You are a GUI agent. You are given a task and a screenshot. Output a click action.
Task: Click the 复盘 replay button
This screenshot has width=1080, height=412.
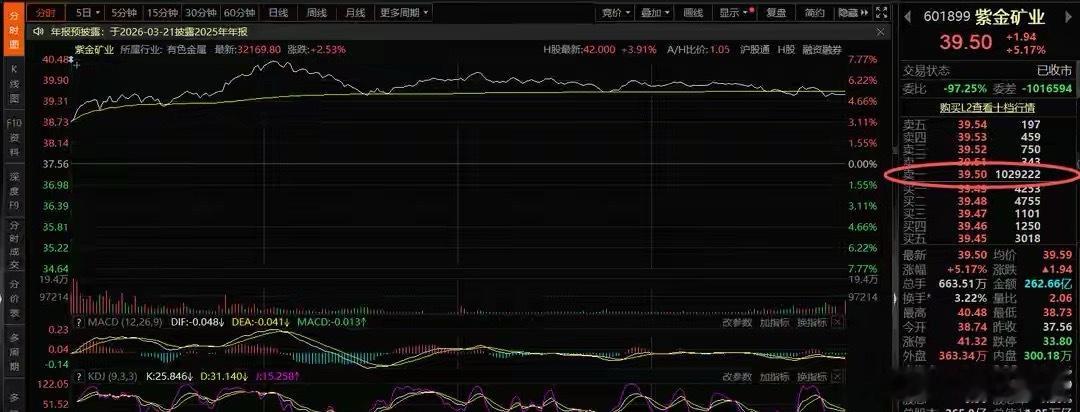click(x=776, y=12)
